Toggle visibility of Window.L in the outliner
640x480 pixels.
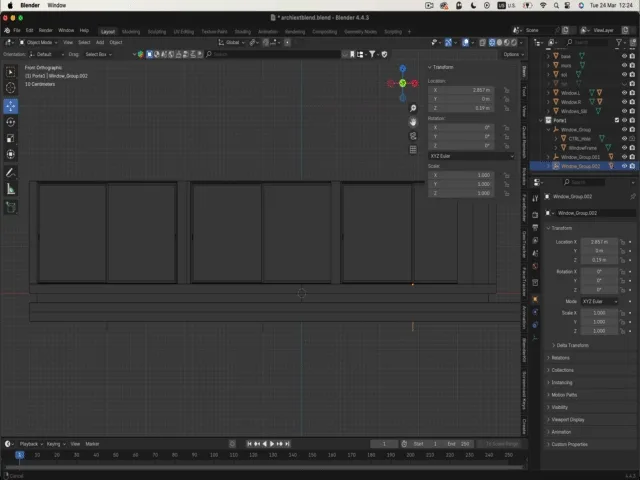click(624, 93)
